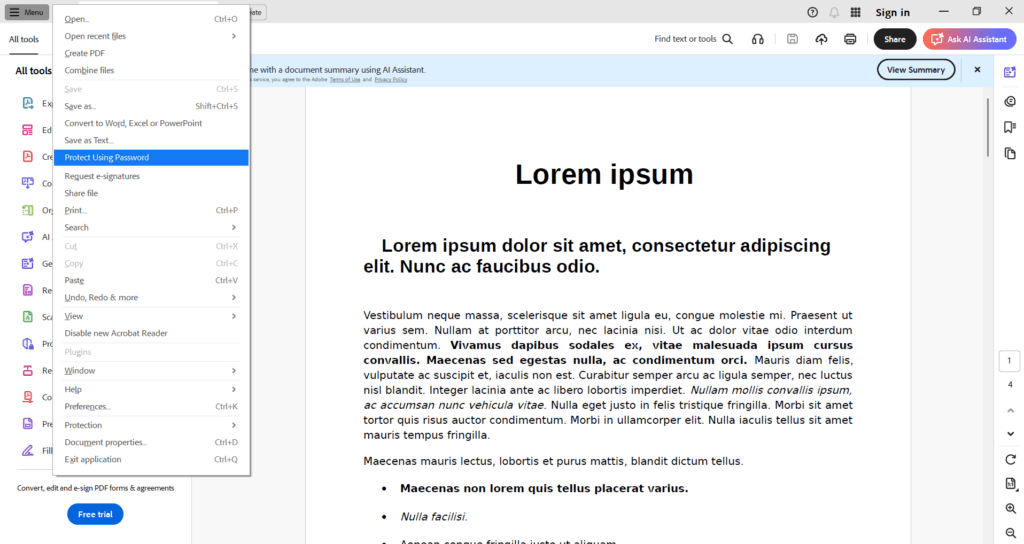Open the page thumbnails icon in right rail
The height and width of the screenshot is (544, 1024).
tap(1010, 153)
